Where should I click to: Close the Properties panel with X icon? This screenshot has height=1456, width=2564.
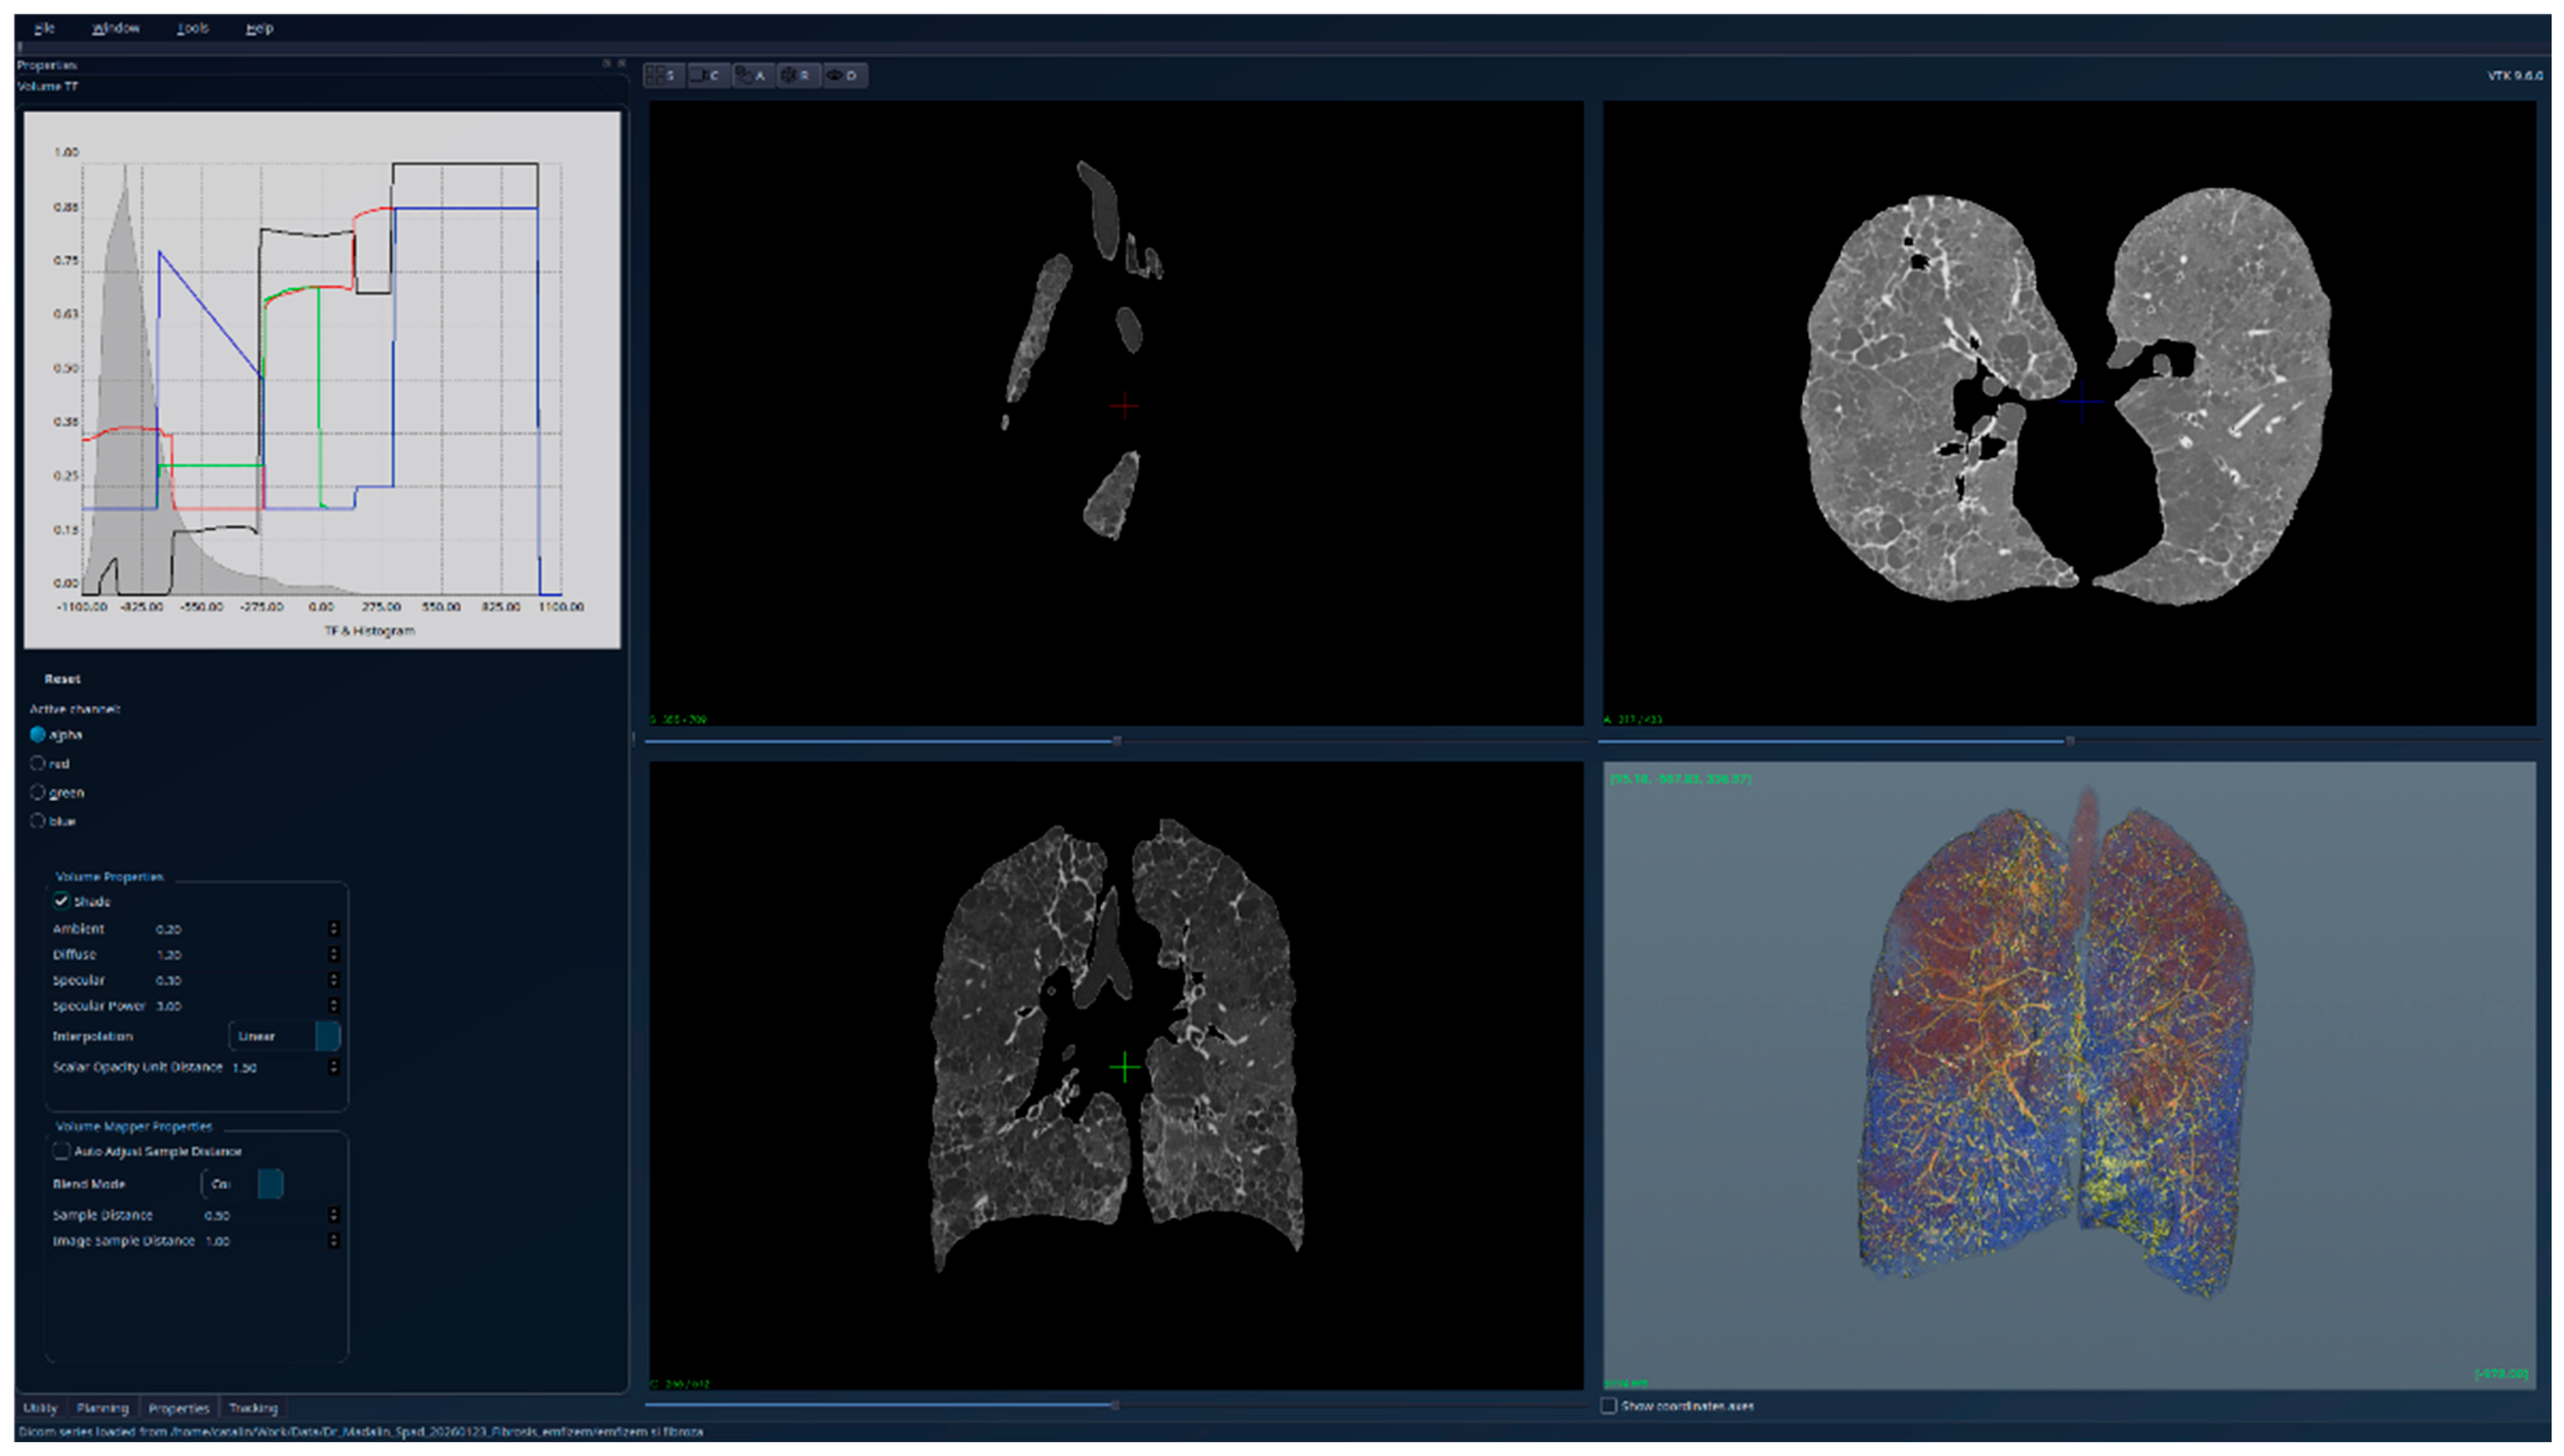pos(621,63)
